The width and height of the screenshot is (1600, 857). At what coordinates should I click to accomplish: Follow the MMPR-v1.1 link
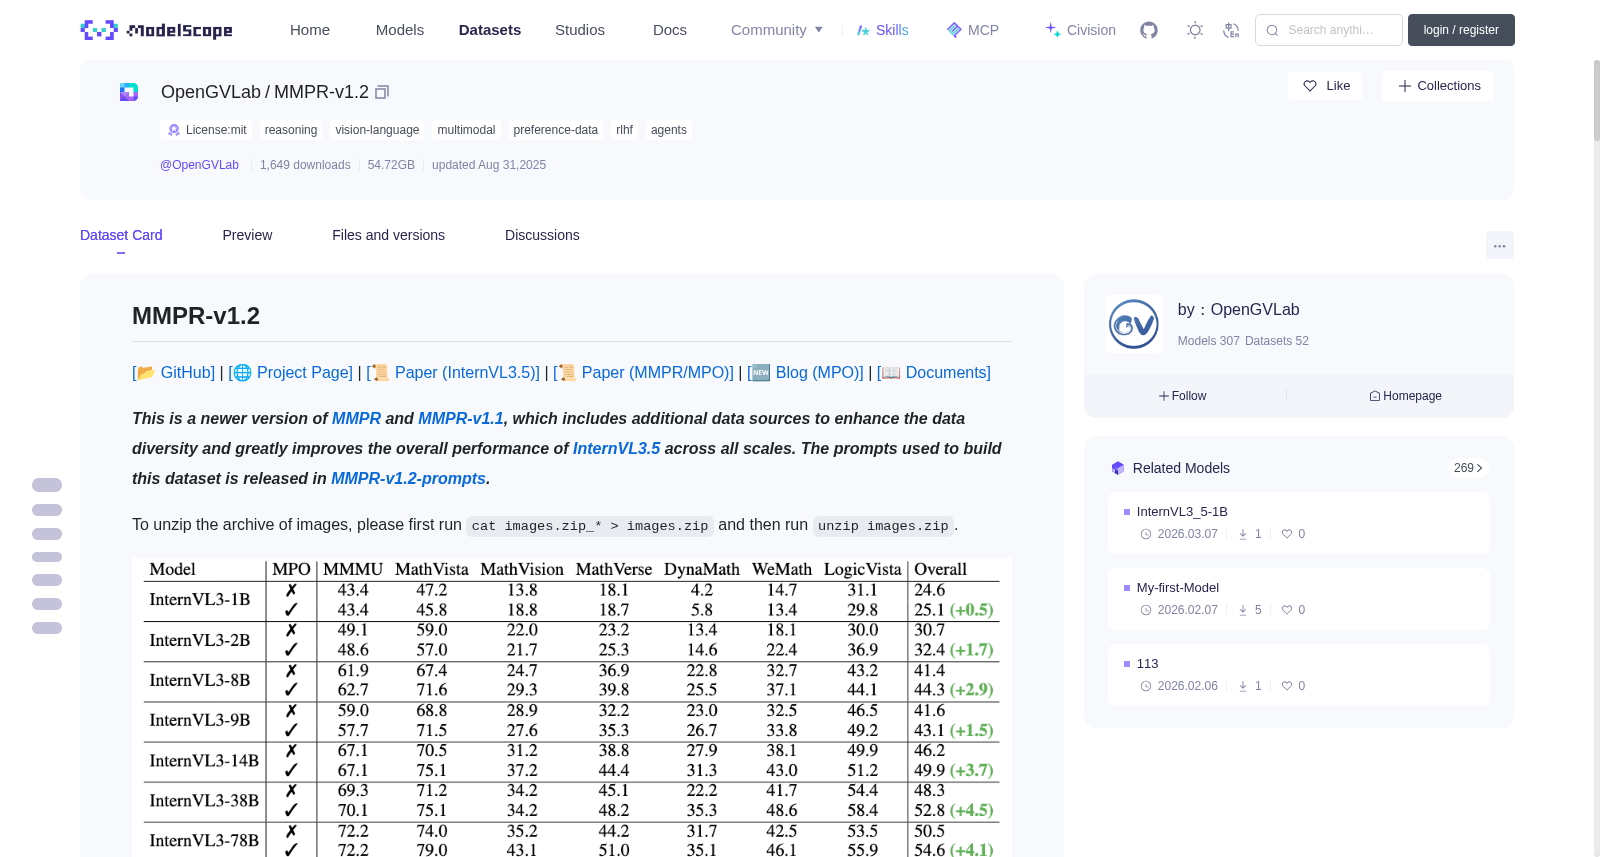(x=461, y=418)
